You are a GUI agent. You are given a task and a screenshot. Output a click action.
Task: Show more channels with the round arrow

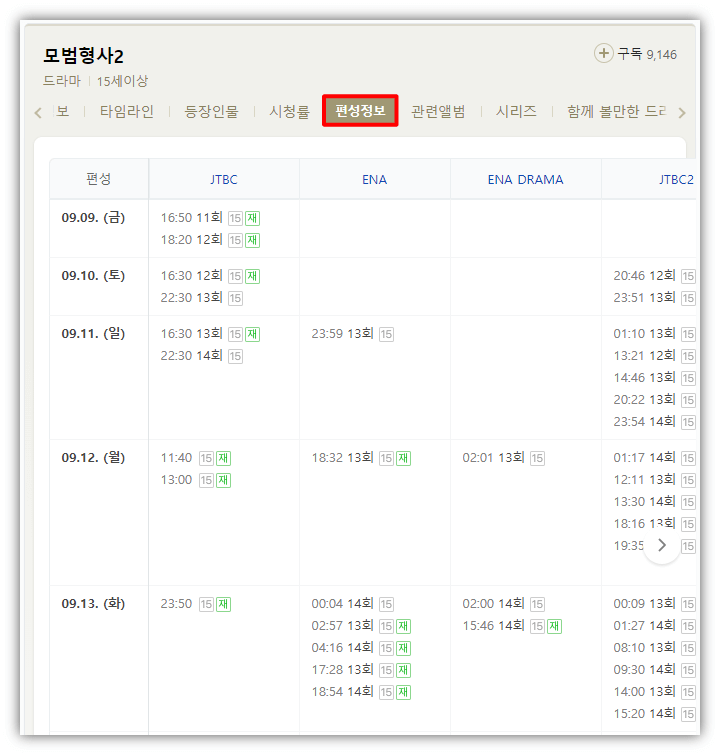click(662, 545)
